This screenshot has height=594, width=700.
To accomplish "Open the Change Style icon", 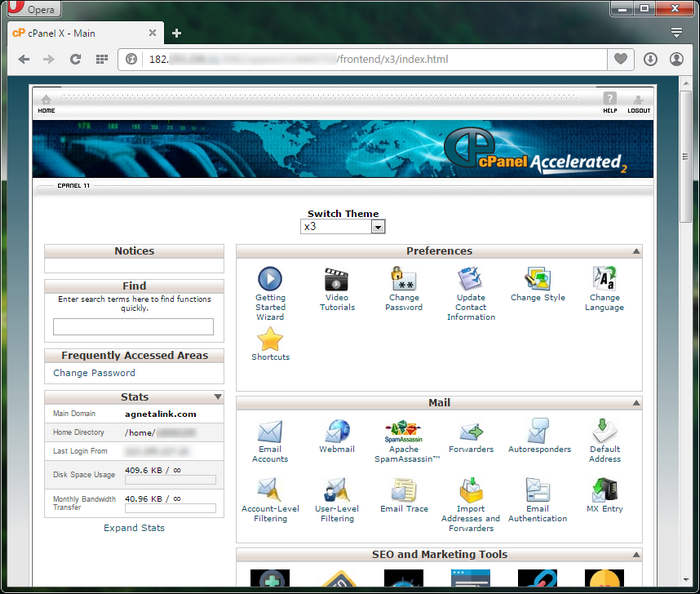I will [538, 278].
